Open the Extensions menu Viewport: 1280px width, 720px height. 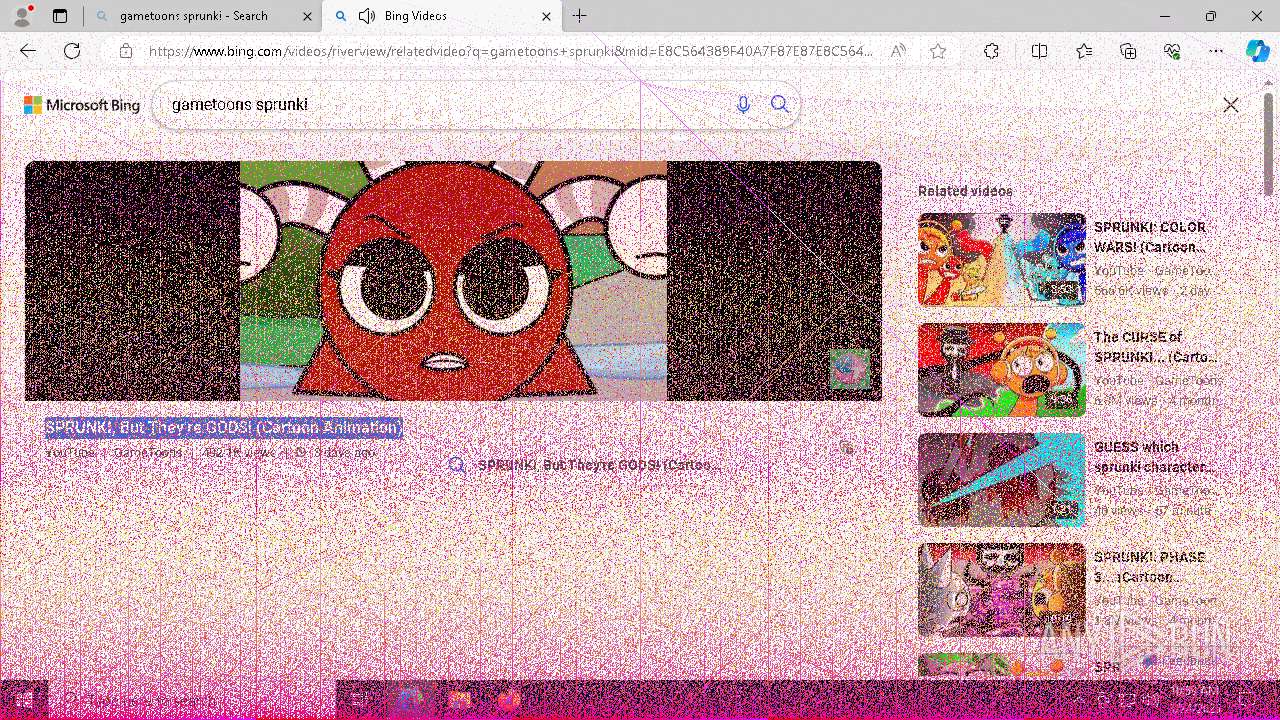point(991,51)
